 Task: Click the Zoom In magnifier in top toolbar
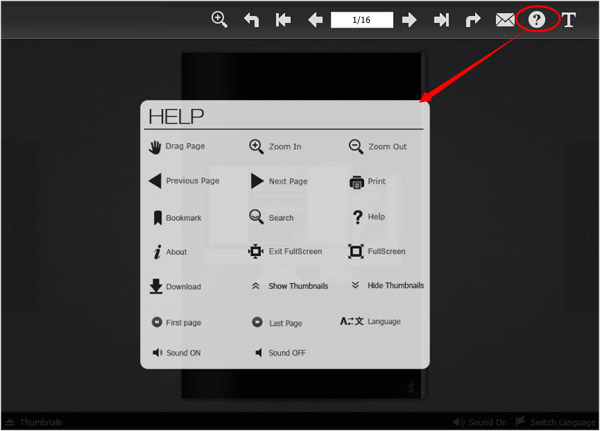tap(220, 19)
